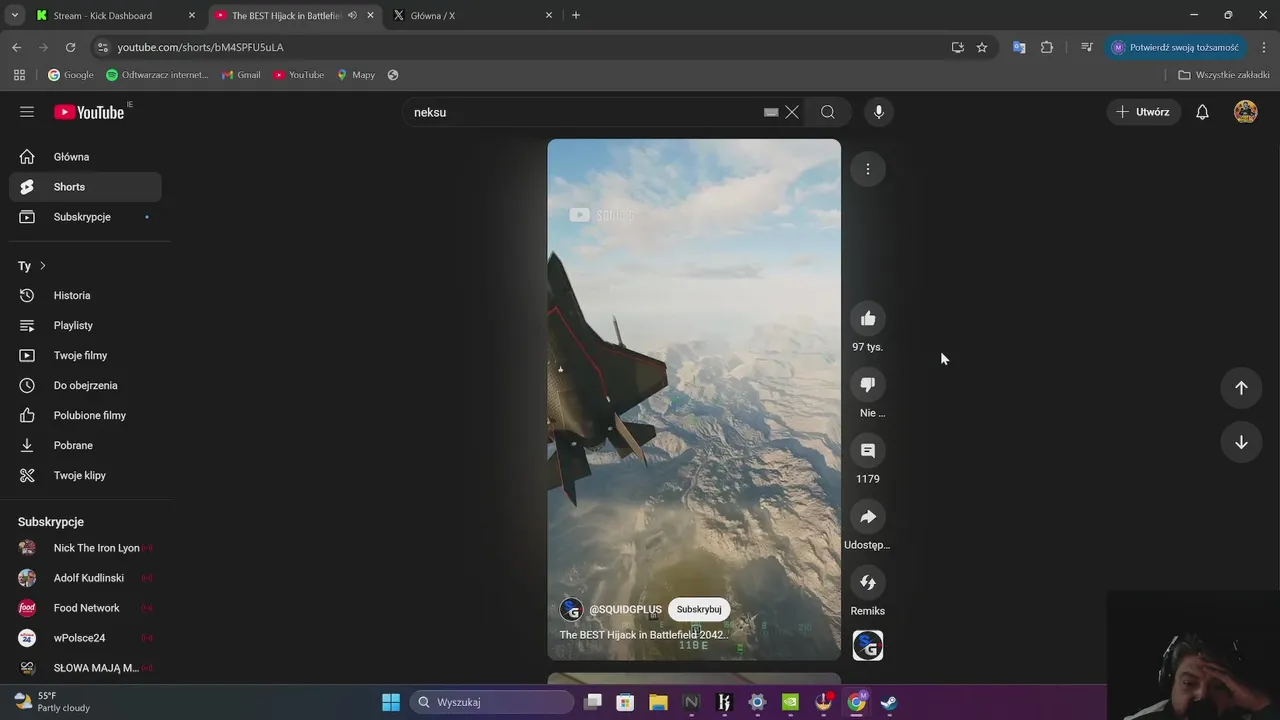Reload the page
The image size is (1280, 720).
click(x=70, y=47)
